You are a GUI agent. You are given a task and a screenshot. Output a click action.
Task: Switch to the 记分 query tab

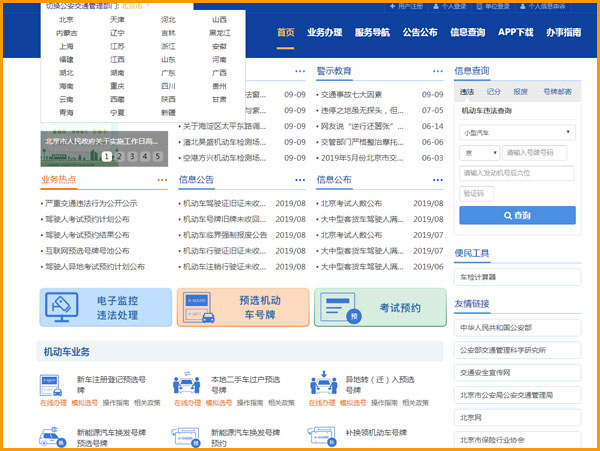pos(493,92)
